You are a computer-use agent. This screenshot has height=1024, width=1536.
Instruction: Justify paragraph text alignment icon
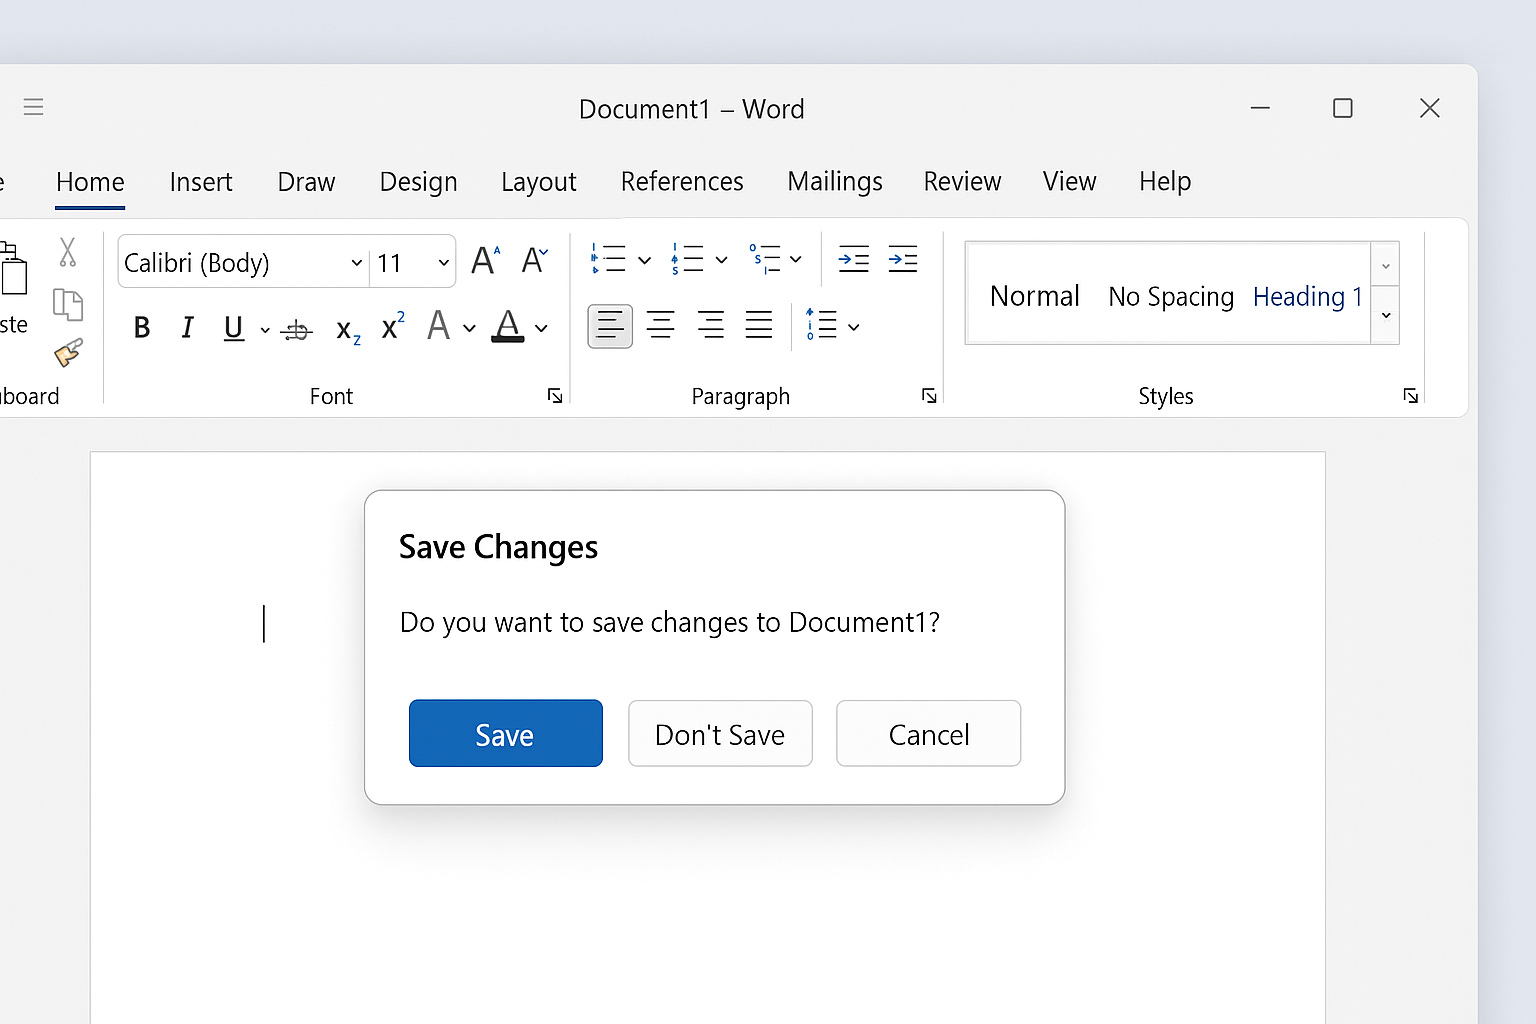point(759,326)
